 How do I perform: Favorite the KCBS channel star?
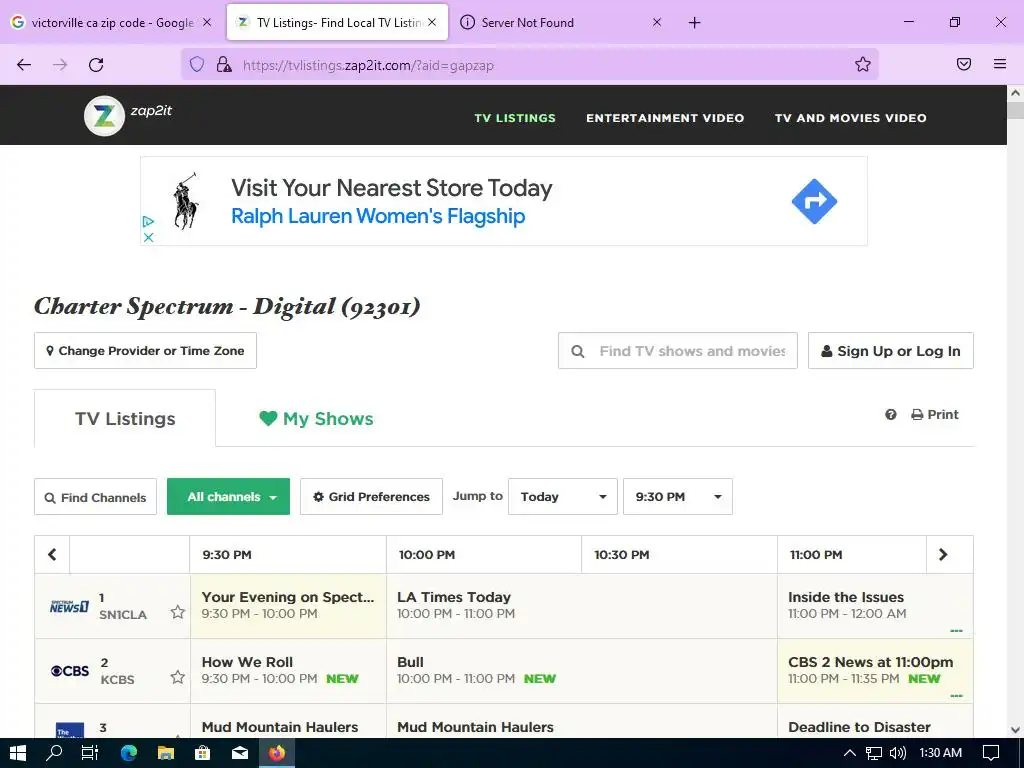click(x=178, y=677)
